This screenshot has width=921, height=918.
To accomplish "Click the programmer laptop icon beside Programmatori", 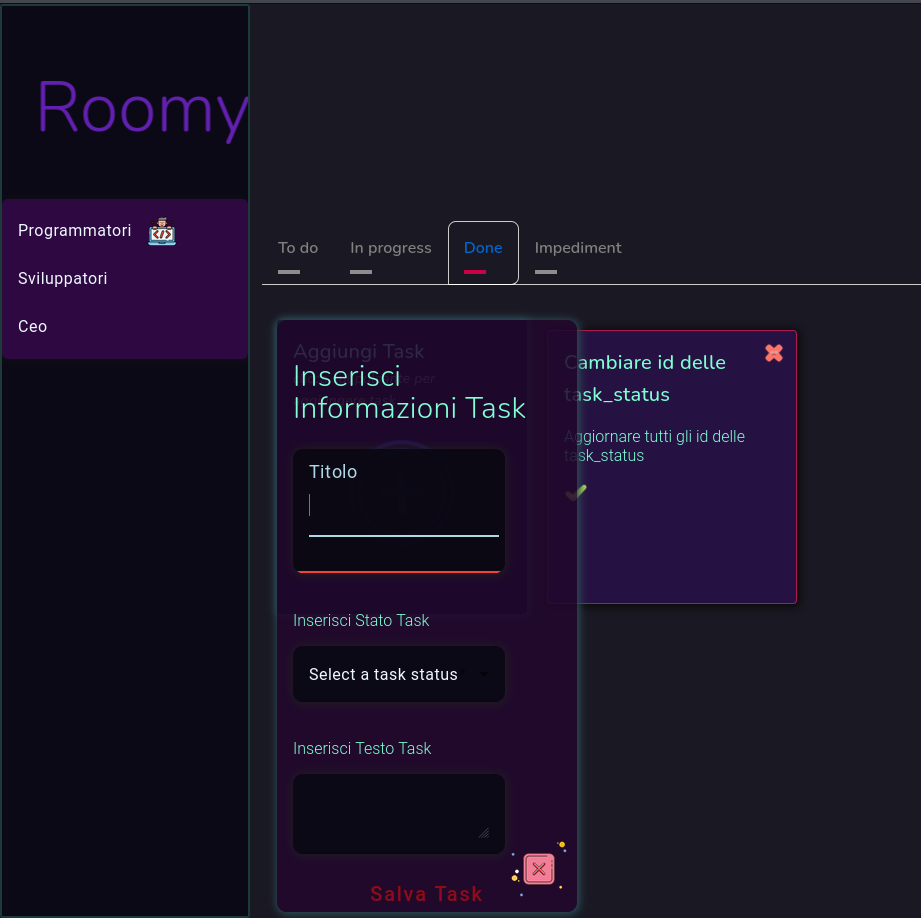I will coord(162,230).
